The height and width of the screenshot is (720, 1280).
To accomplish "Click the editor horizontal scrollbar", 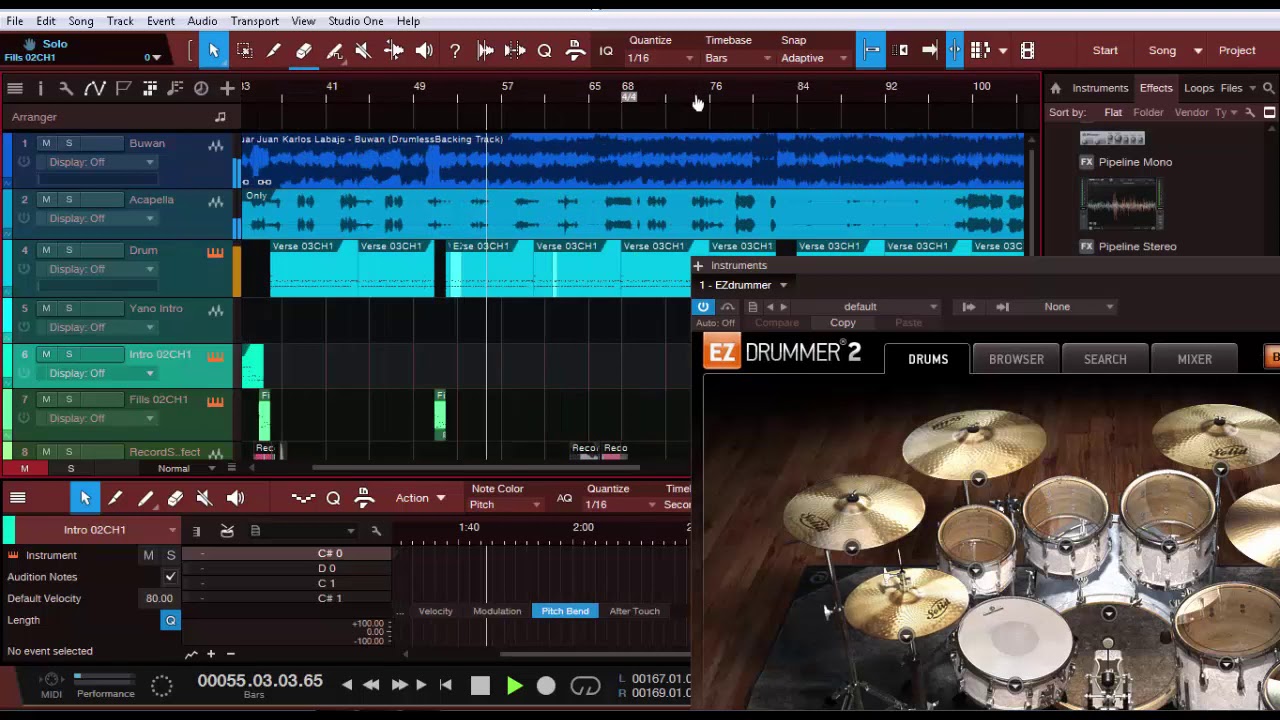I will [595, 655].
